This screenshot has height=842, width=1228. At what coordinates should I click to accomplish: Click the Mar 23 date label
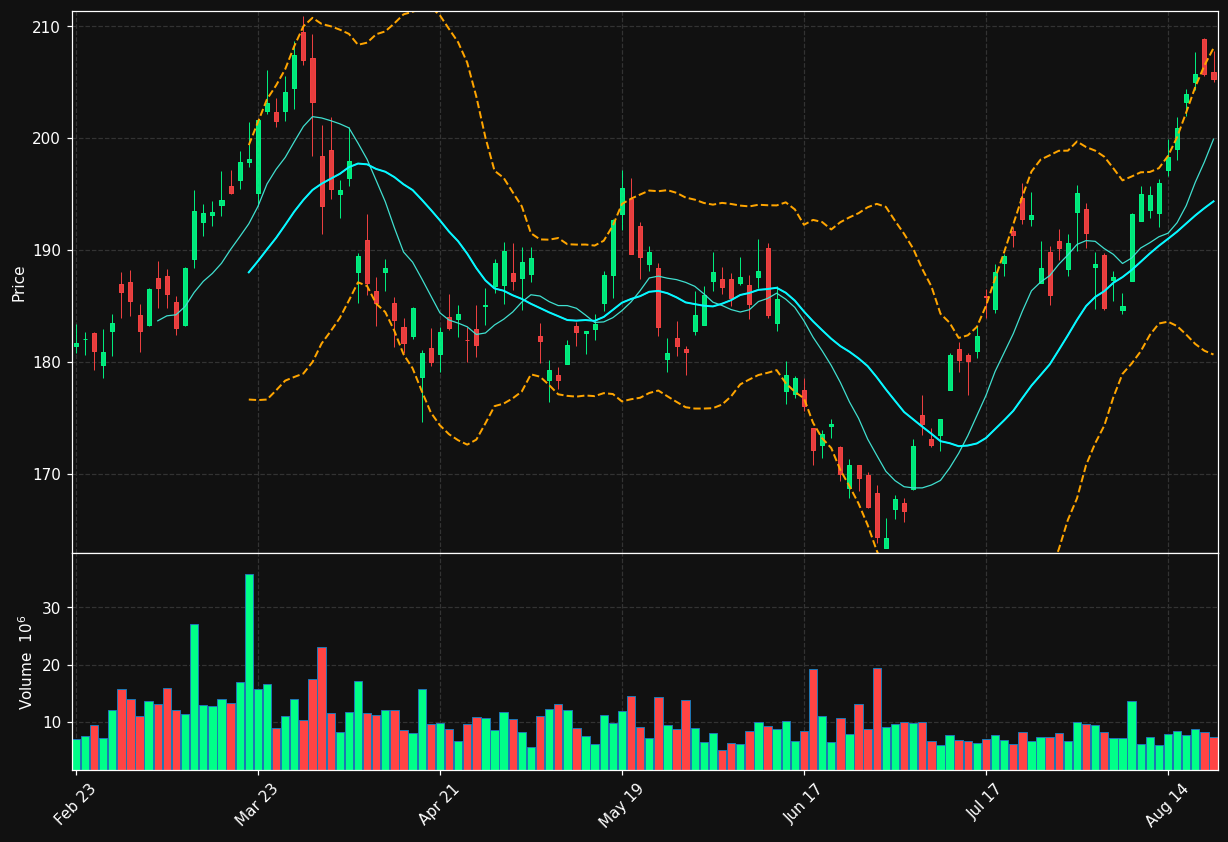tap(257, 804)
